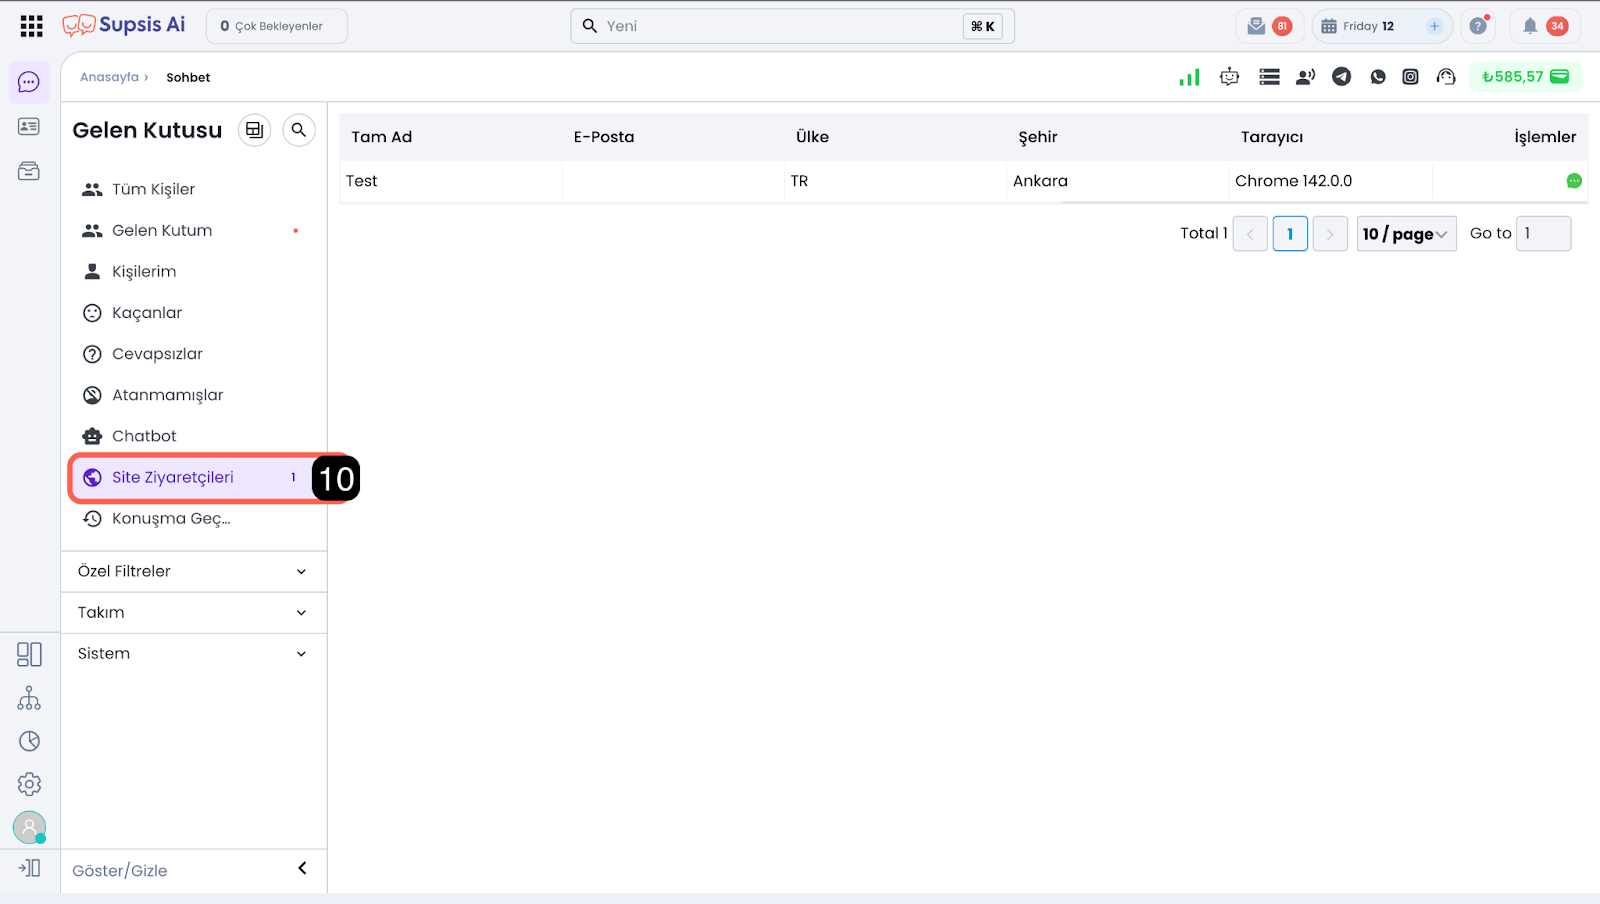Click the inbox search magnifier icon

(x=298, y=130)
